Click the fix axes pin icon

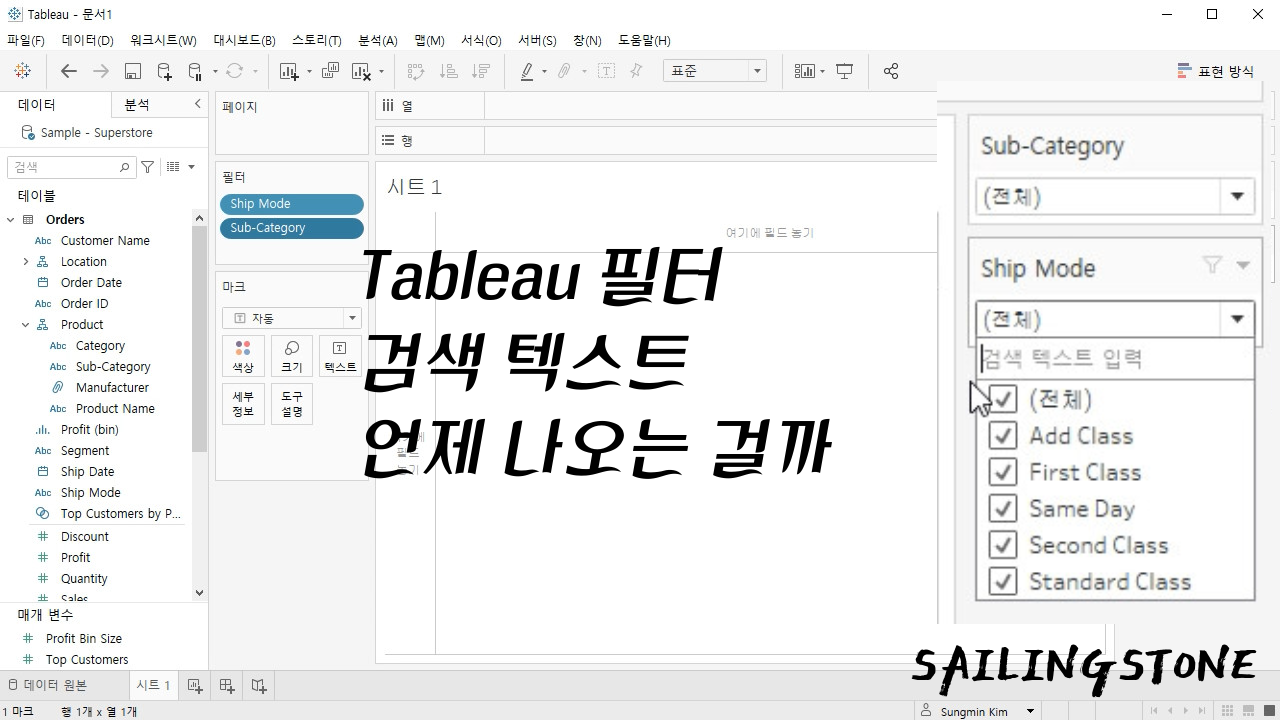pos(636,71)
